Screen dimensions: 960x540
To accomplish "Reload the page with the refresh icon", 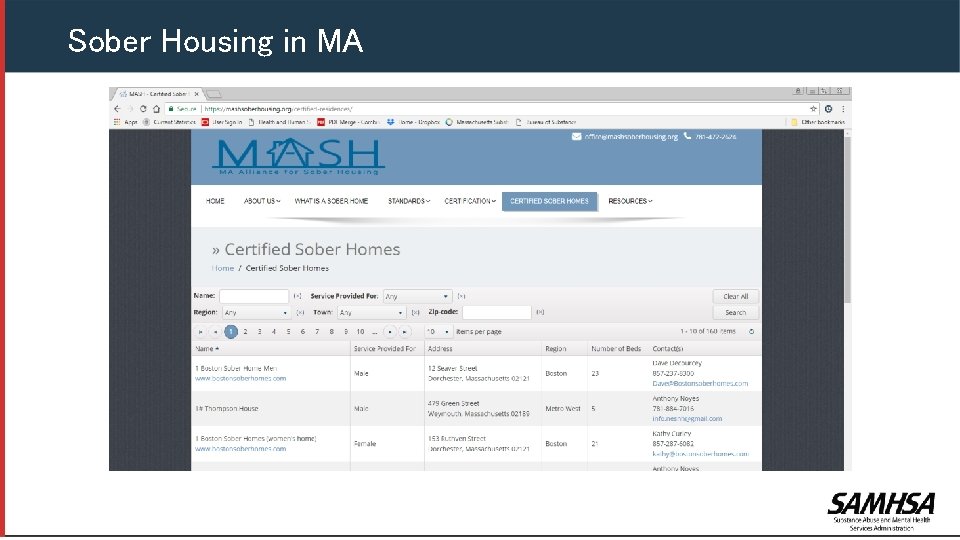I will (x=143, y=109).
